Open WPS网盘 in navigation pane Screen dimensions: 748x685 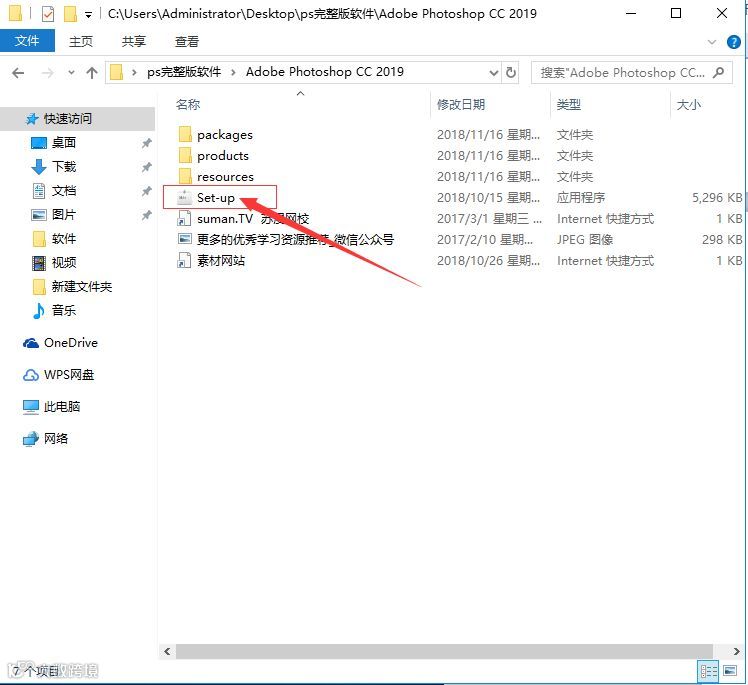point(69,375)
